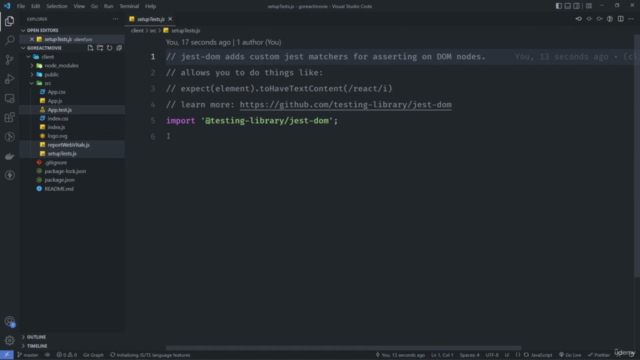Screen dimensions: 640x360
Task: Open Explorer views and more actions menu
Action: [x=116, y=19]
